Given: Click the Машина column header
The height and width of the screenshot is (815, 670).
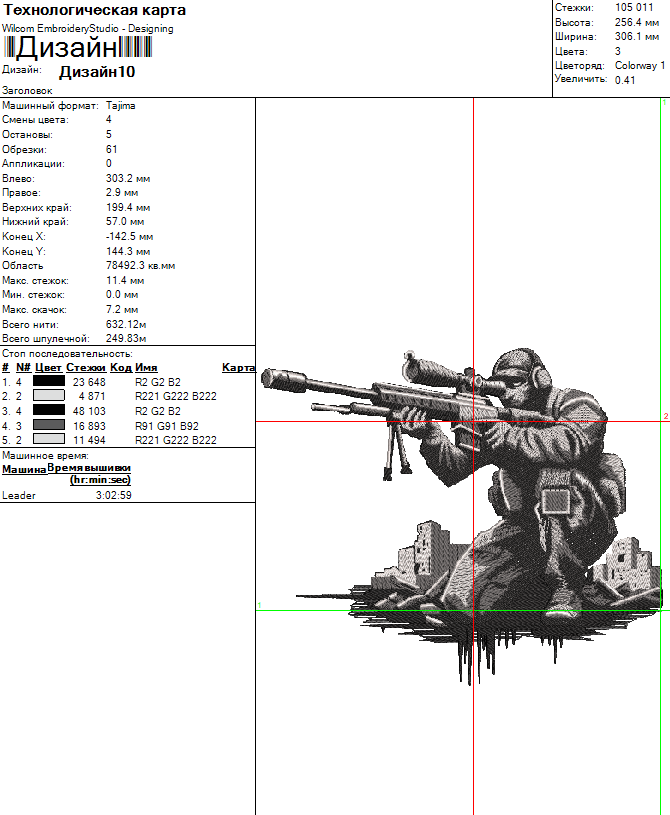Looking at the screenshot, I should point(24,470).
